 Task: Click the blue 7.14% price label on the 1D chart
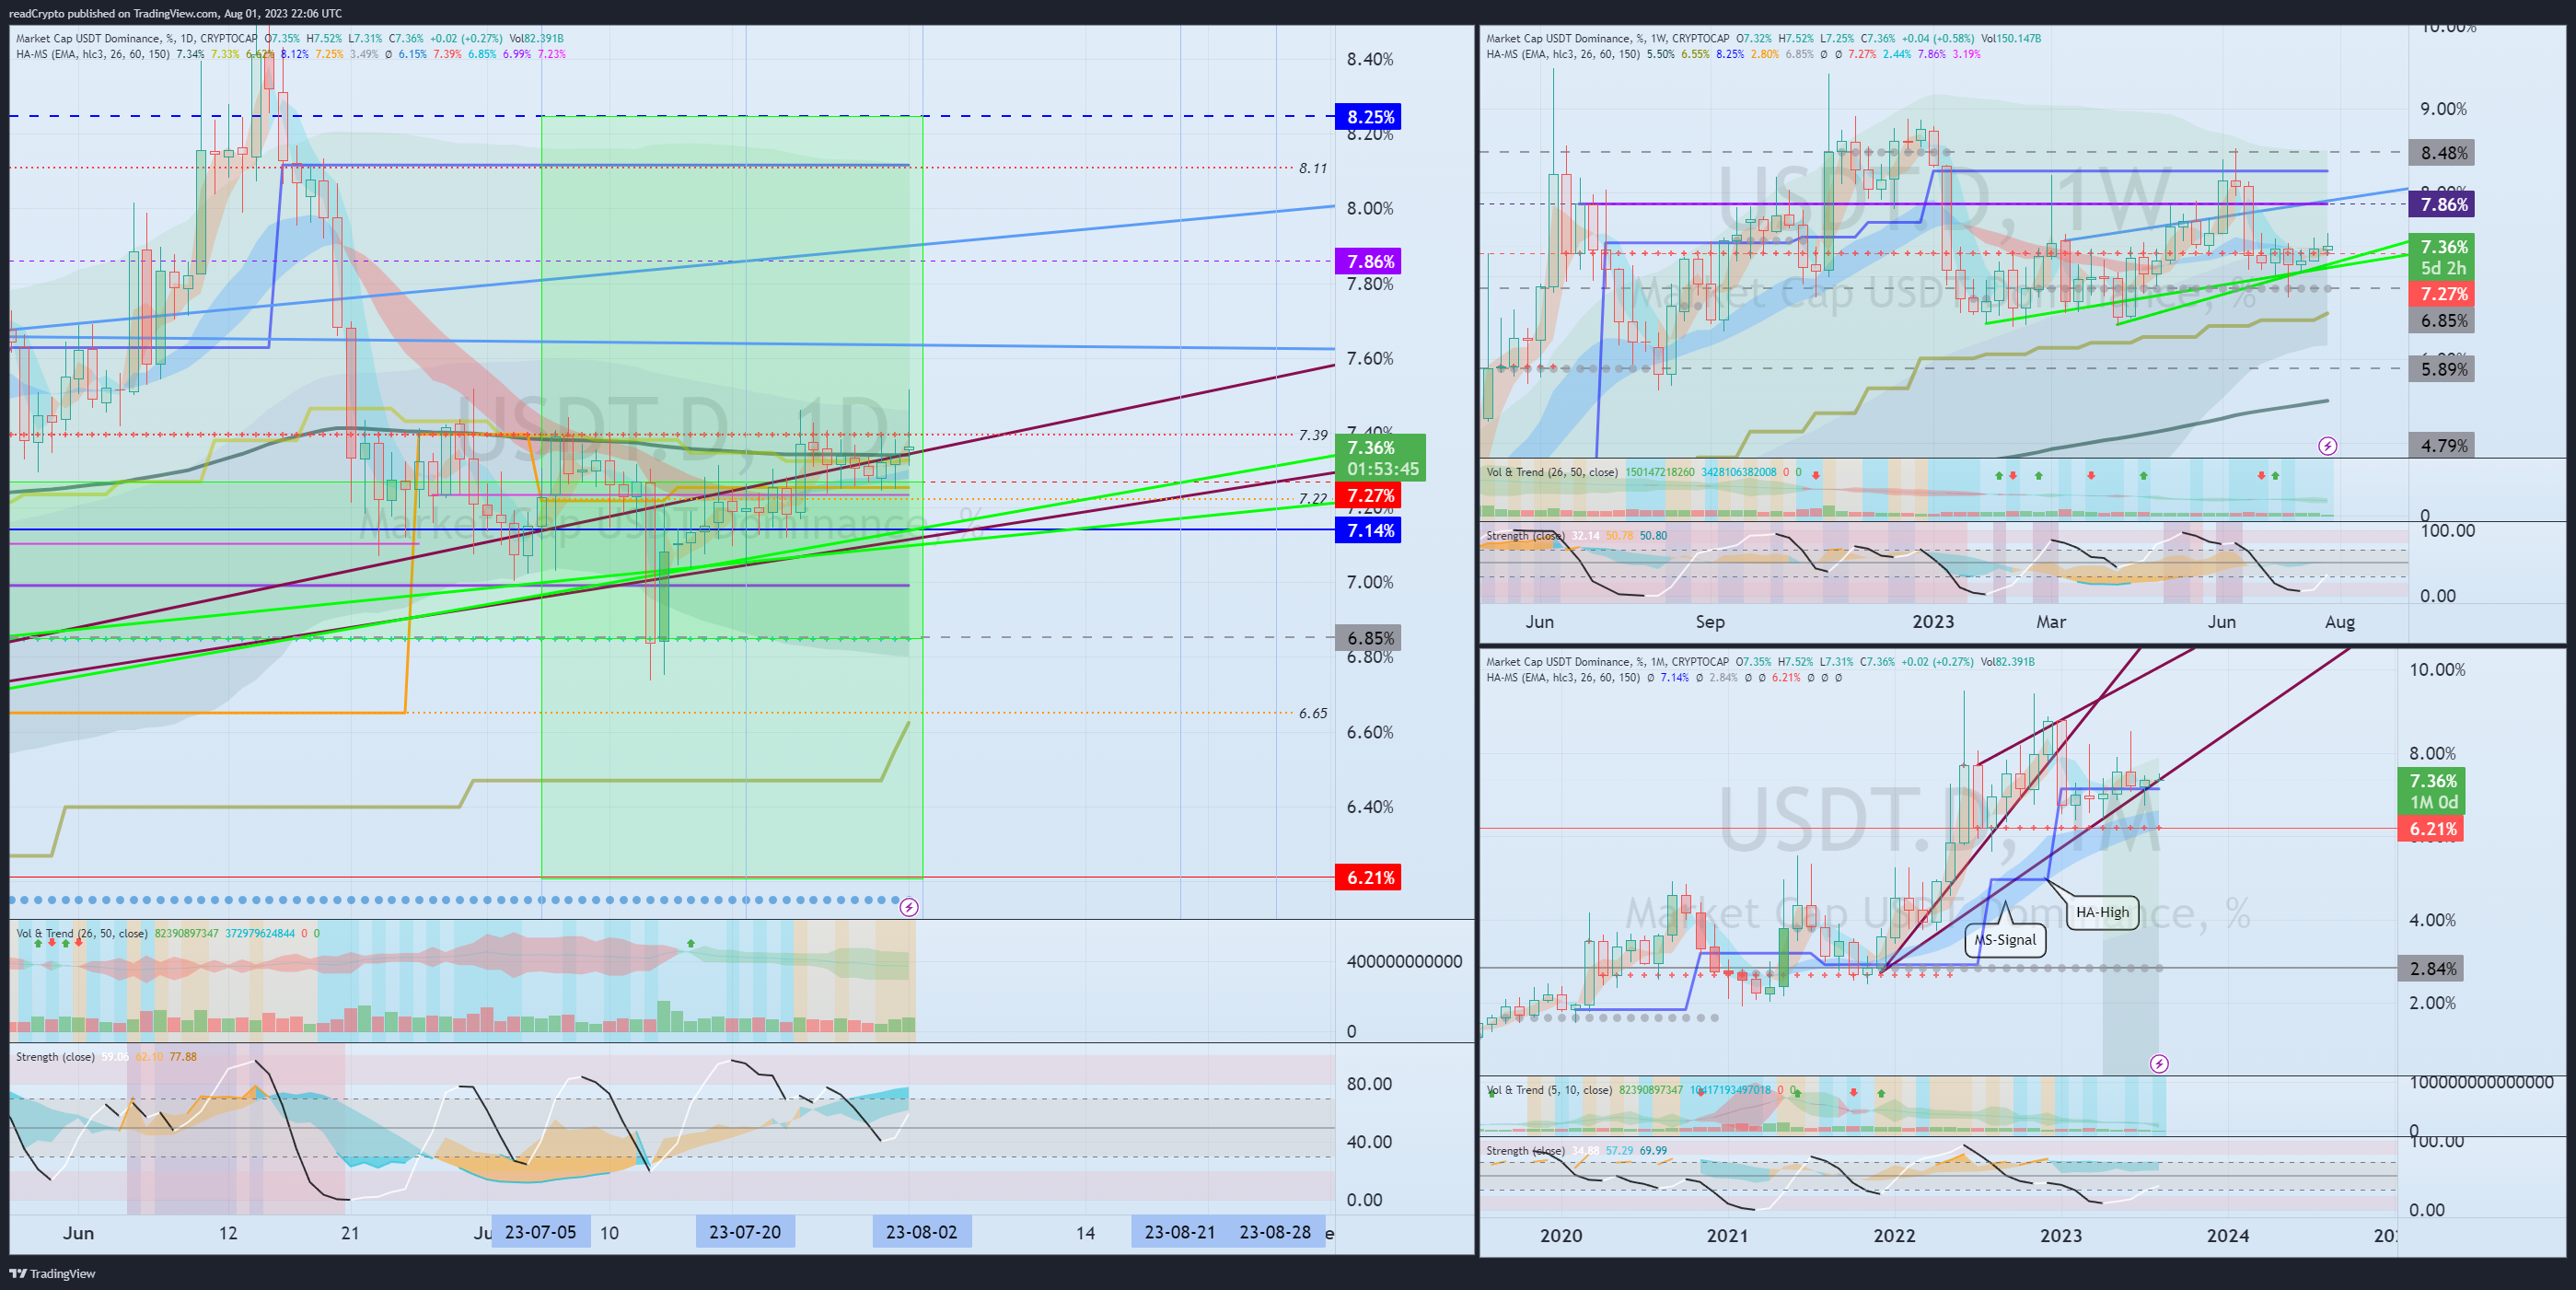(1368, 530)
